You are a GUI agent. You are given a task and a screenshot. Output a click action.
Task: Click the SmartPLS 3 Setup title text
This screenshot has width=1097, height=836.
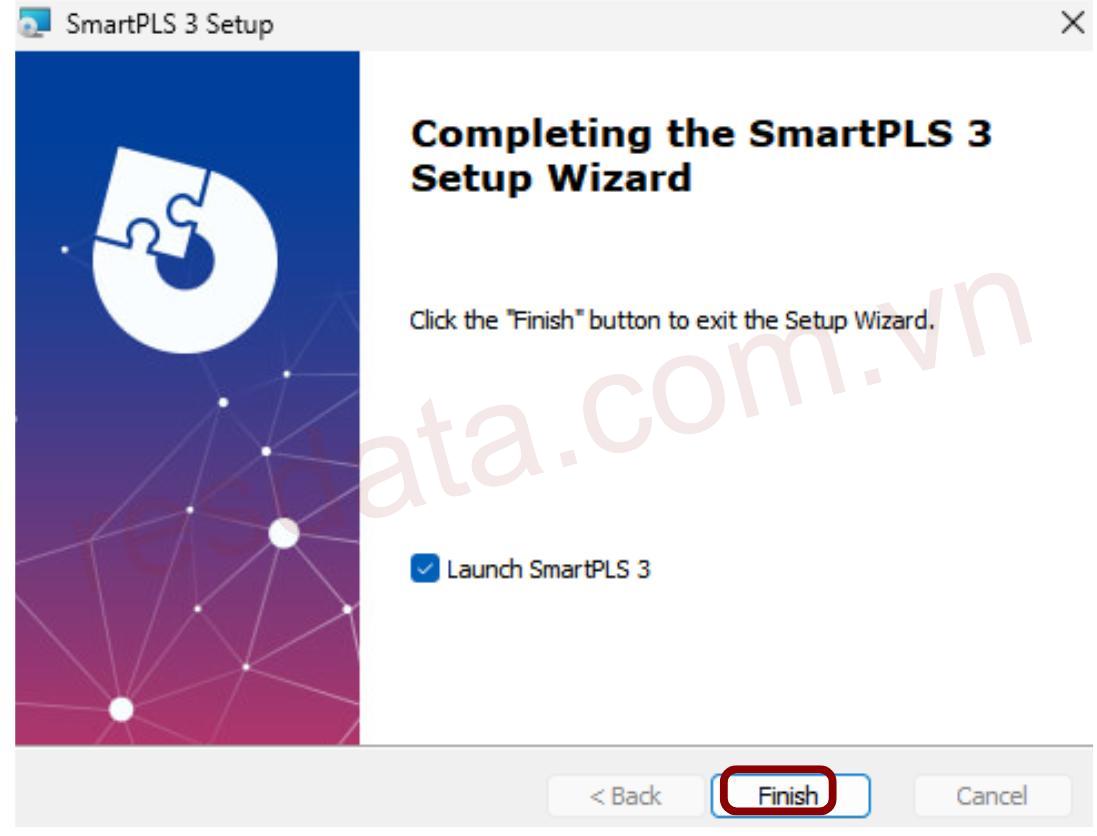169,24
